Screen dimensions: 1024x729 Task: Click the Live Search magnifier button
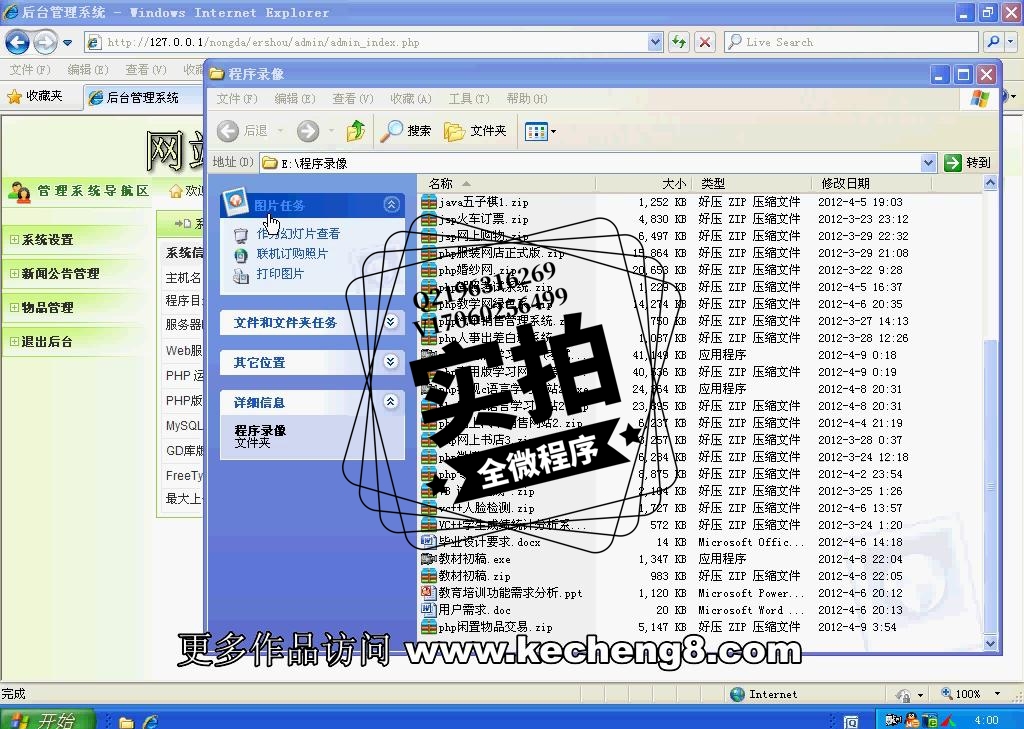993,42
